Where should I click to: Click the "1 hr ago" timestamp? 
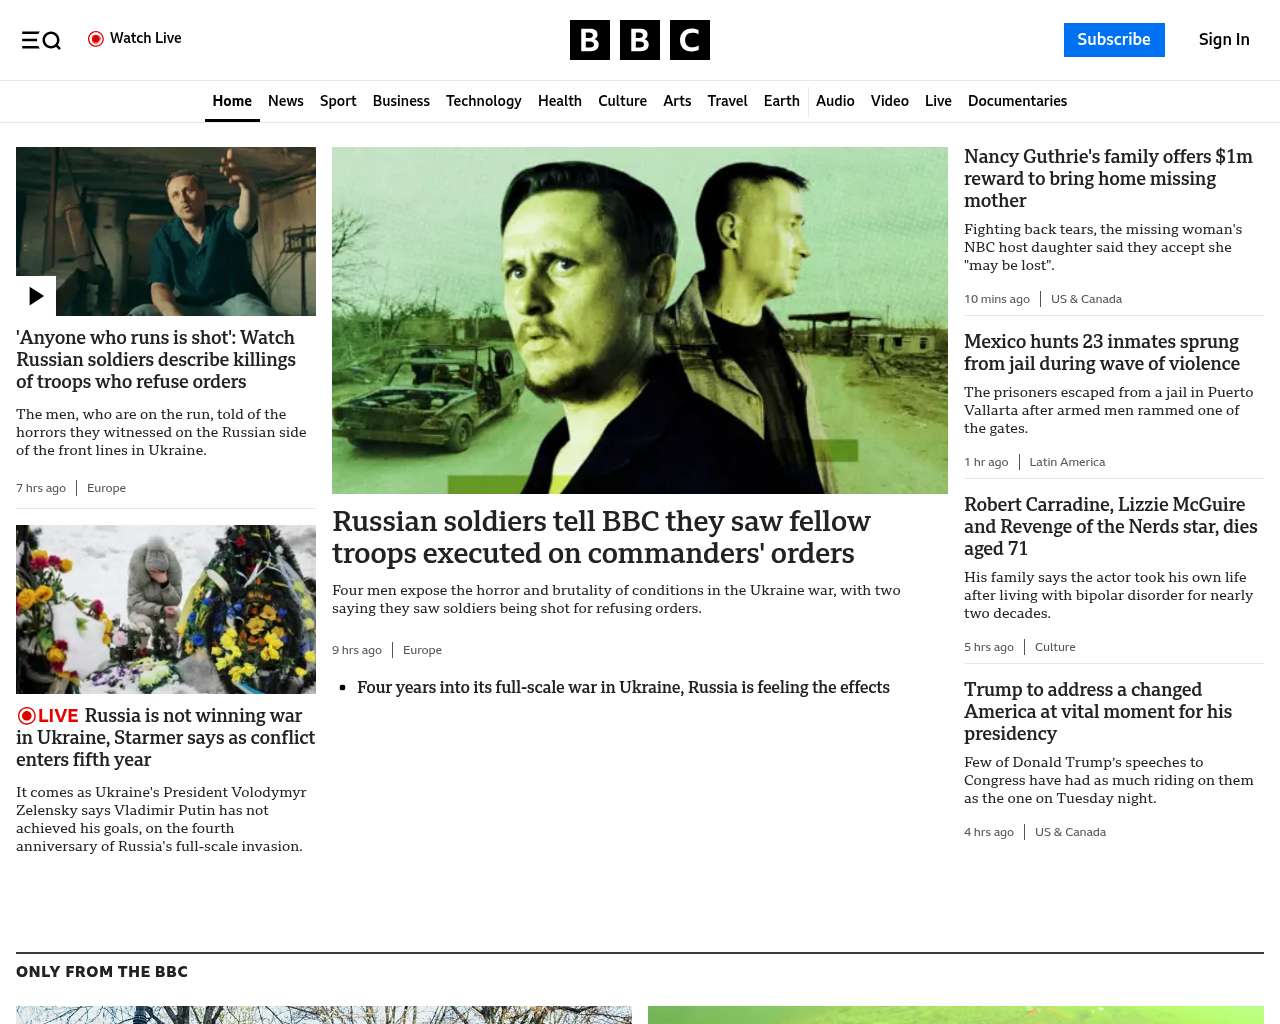coord(986,462)
